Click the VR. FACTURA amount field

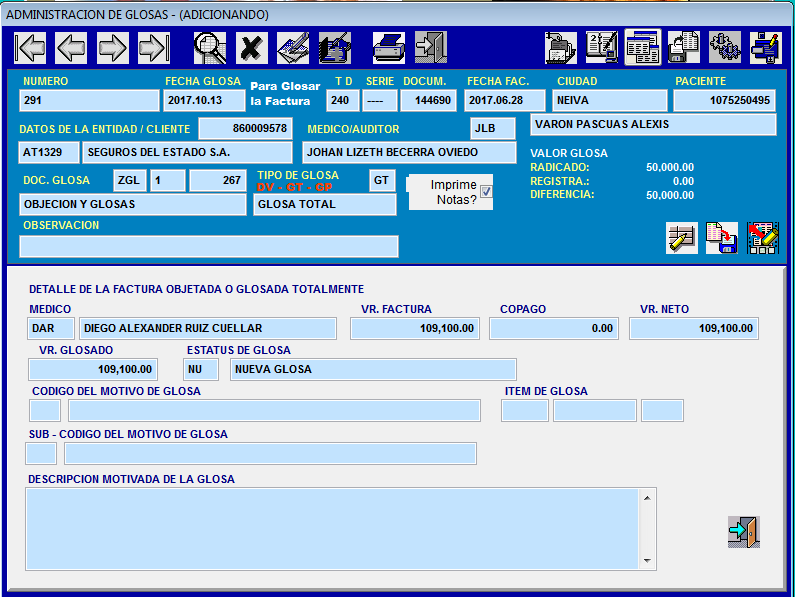tap(415, 329)
